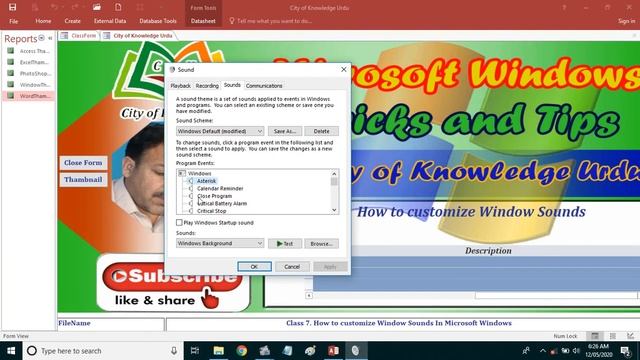Switch to the Playback tab
The height and width of the screenshot is (360, 640).
pyautogui.click(x=180, y=86)
